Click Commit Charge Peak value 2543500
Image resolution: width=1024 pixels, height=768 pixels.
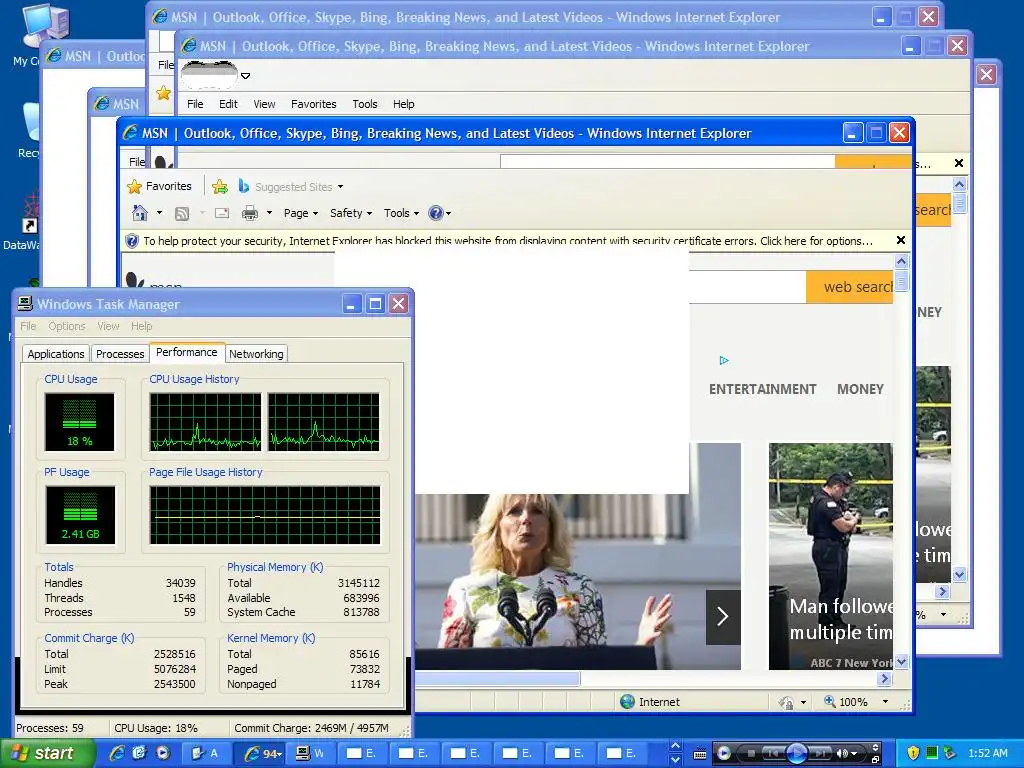[174, 684]
